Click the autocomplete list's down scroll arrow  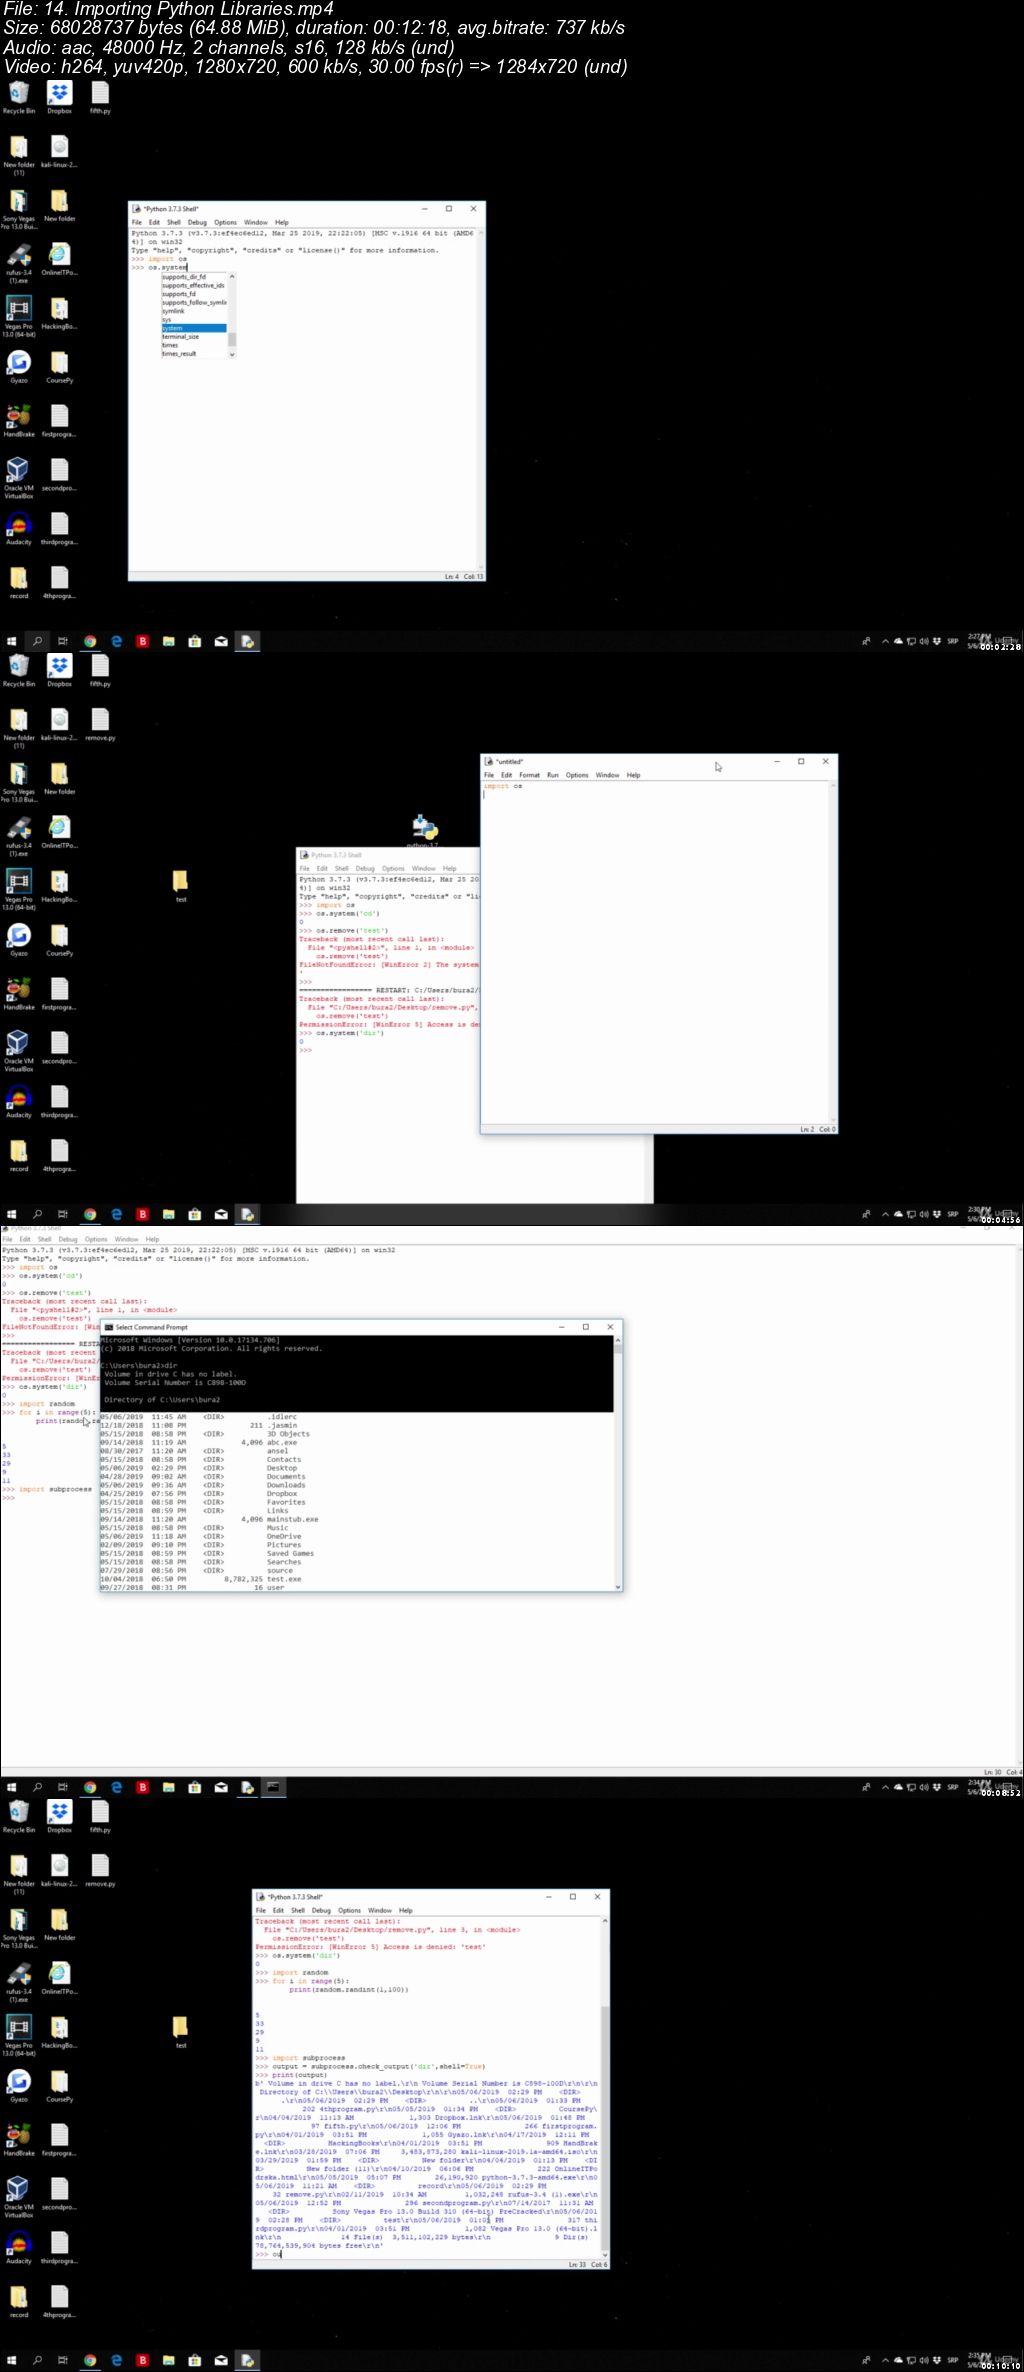[232, 354]
